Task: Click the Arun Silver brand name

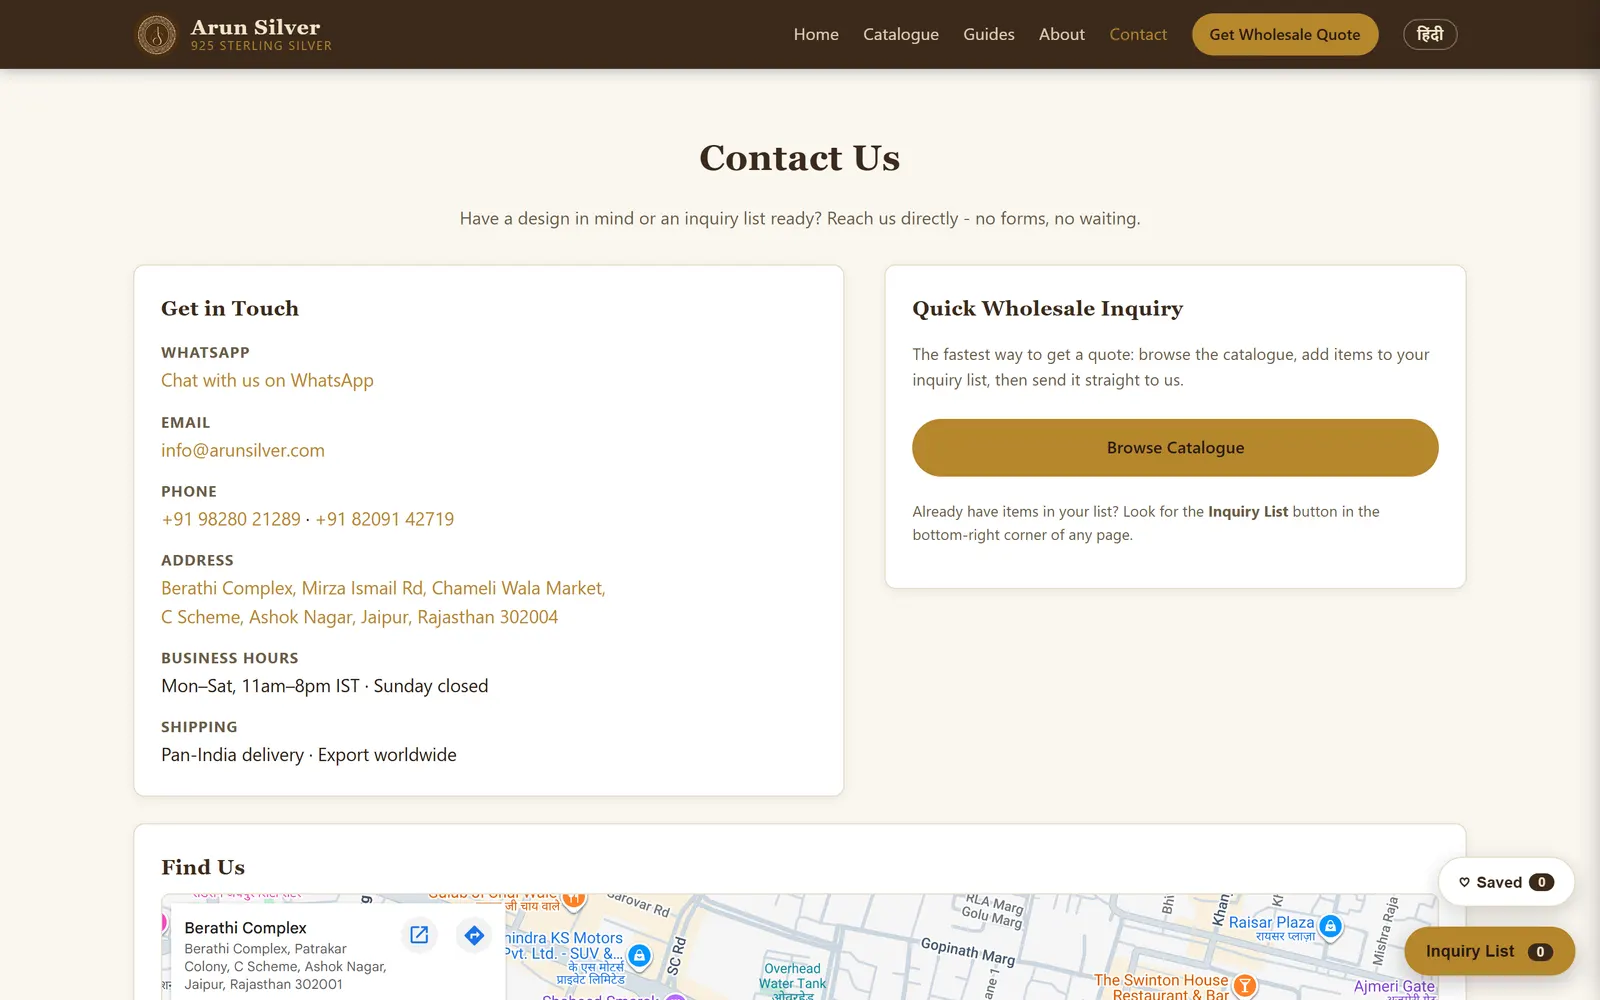Action: point(256,27)
